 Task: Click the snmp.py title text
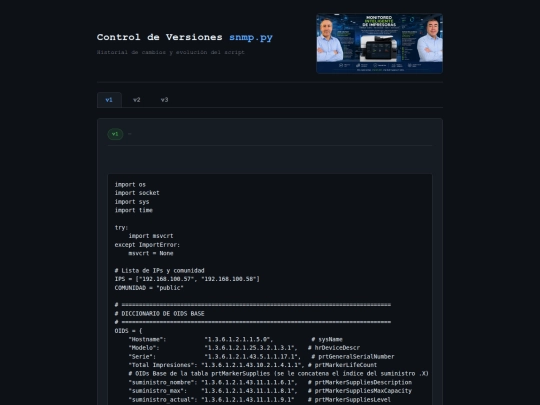point(251,37)
